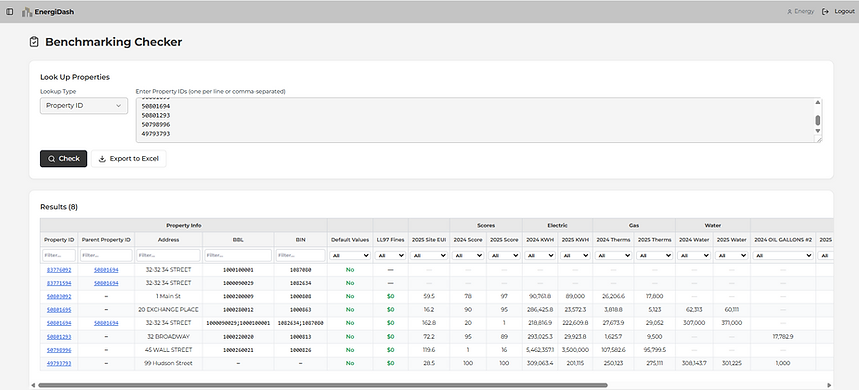Open the 2025 Score filter dropdown
The width and height of the screenshot is (859, 390).
point(504,255)
